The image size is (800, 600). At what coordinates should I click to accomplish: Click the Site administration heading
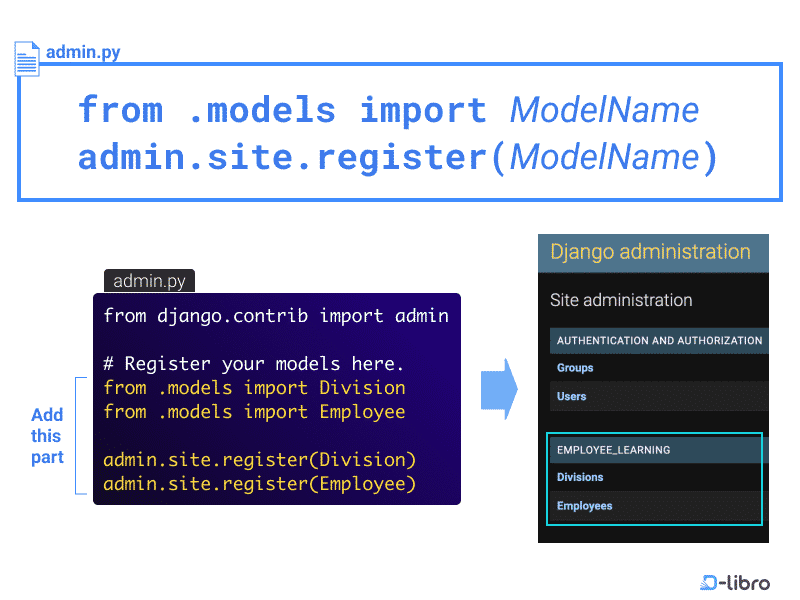pyautogui.click(x=621, y=300)
